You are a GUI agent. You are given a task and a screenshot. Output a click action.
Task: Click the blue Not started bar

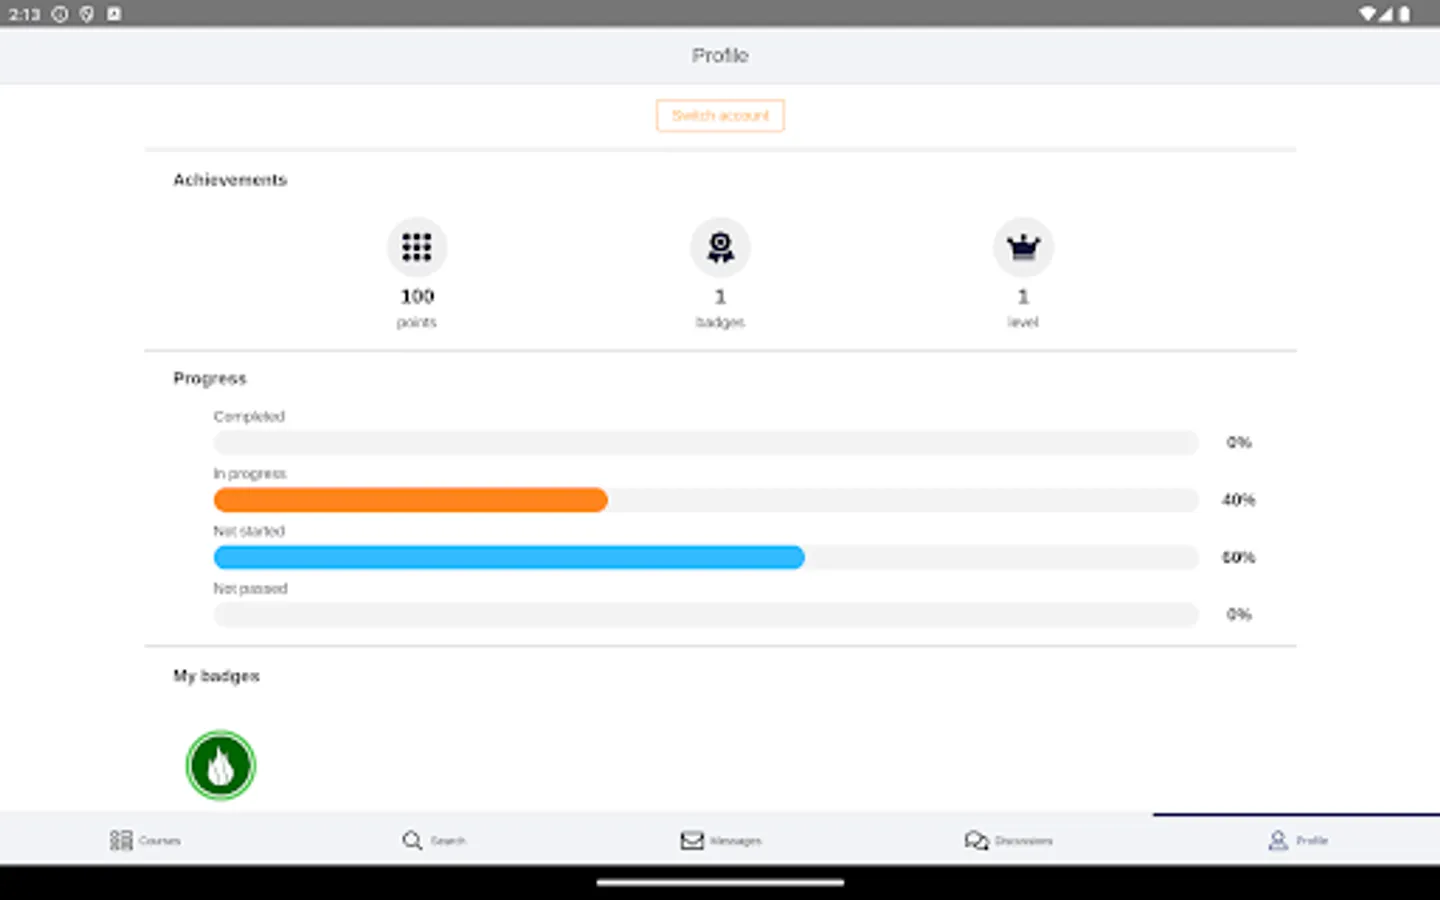click(509, 557)
